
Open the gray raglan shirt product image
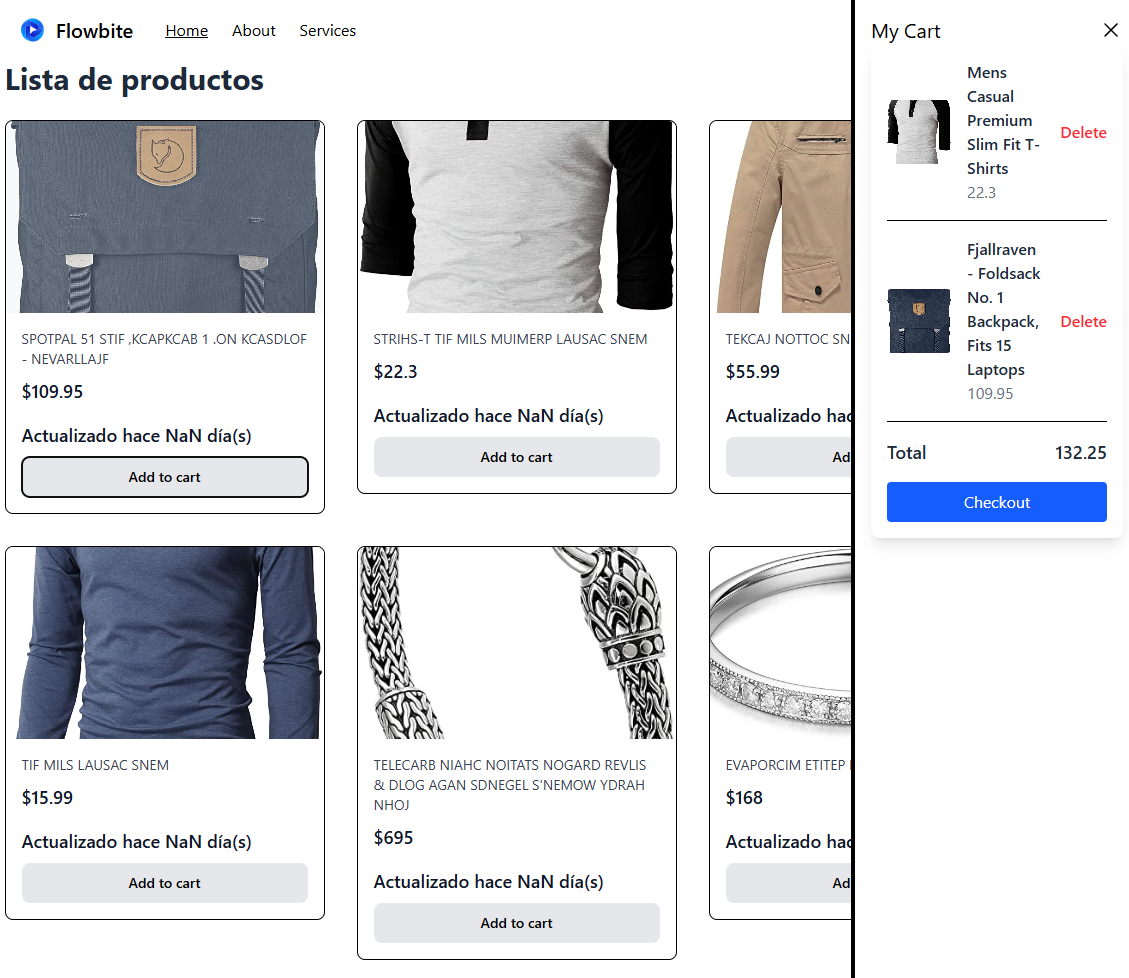coord(516,217)
